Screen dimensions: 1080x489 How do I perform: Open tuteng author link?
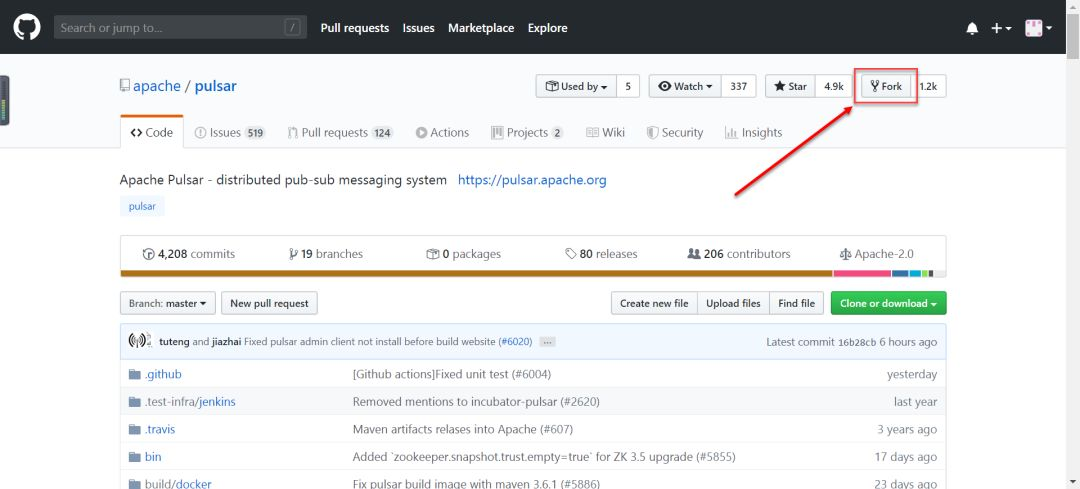(x=174, y=342)
